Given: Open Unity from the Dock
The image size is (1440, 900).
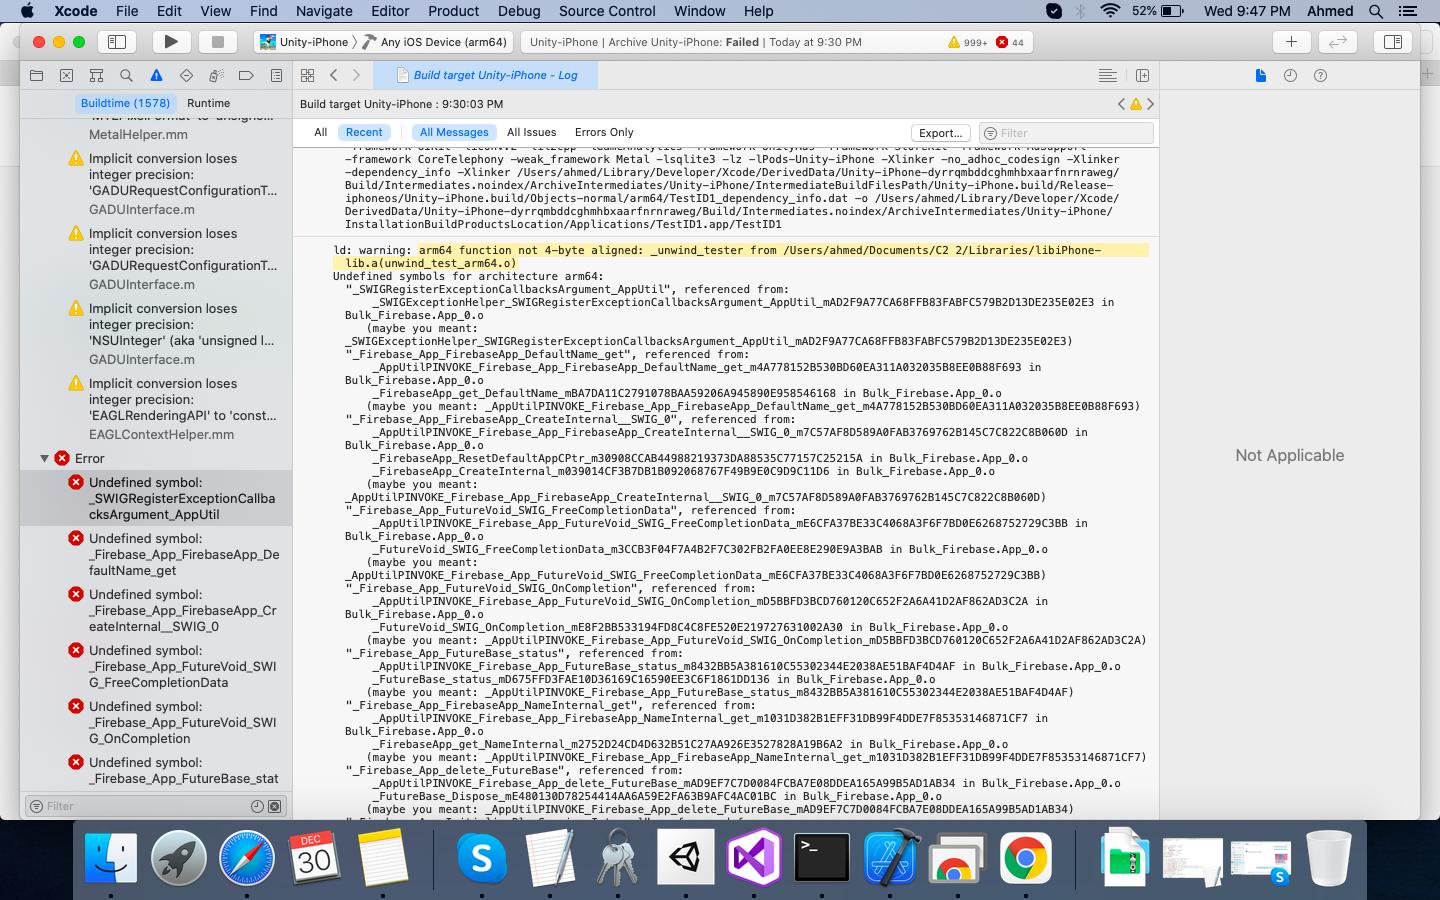Looking at the screenshot, I should coord(686,858).
